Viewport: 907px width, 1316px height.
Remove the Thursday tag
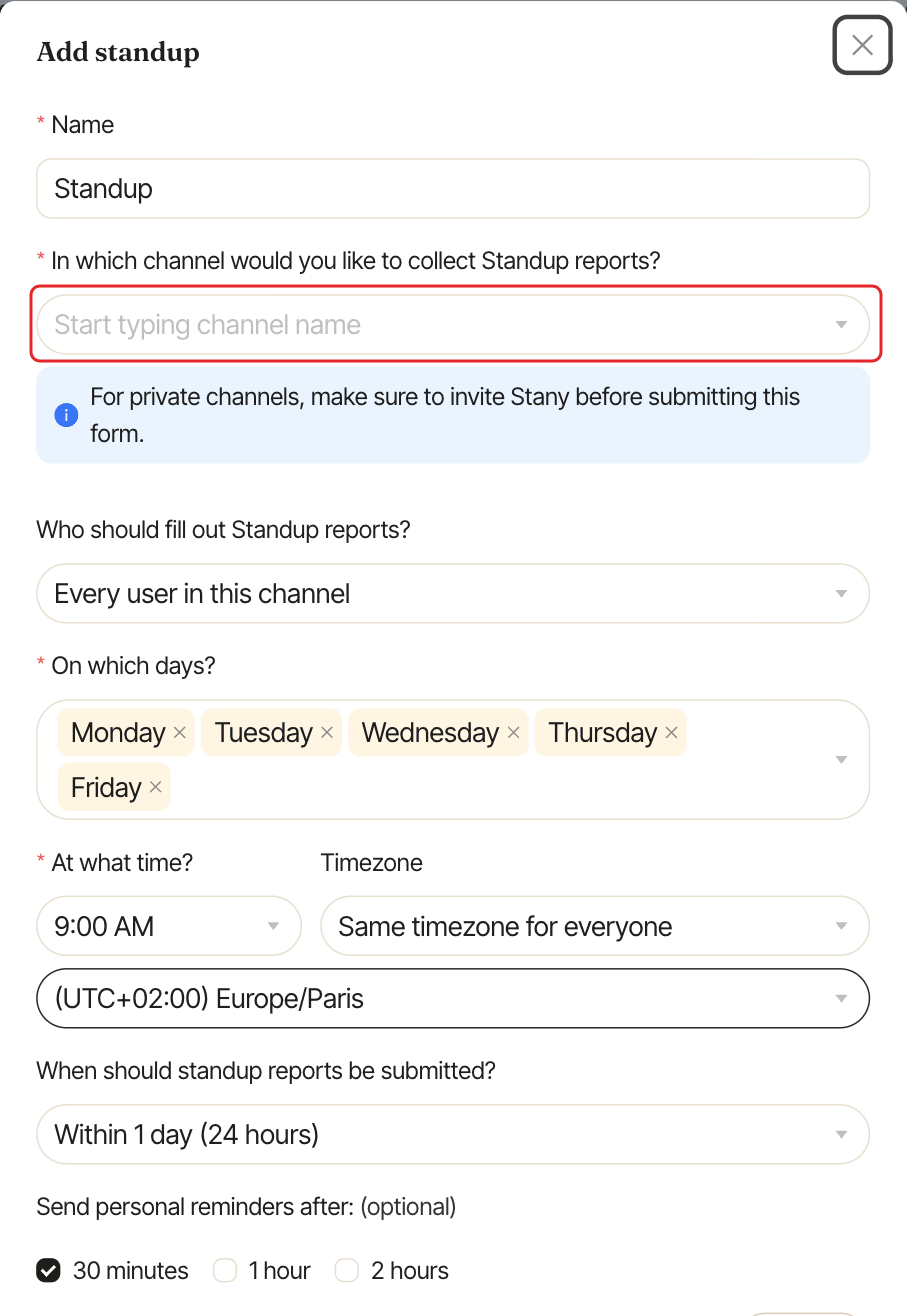click(671, 733)
